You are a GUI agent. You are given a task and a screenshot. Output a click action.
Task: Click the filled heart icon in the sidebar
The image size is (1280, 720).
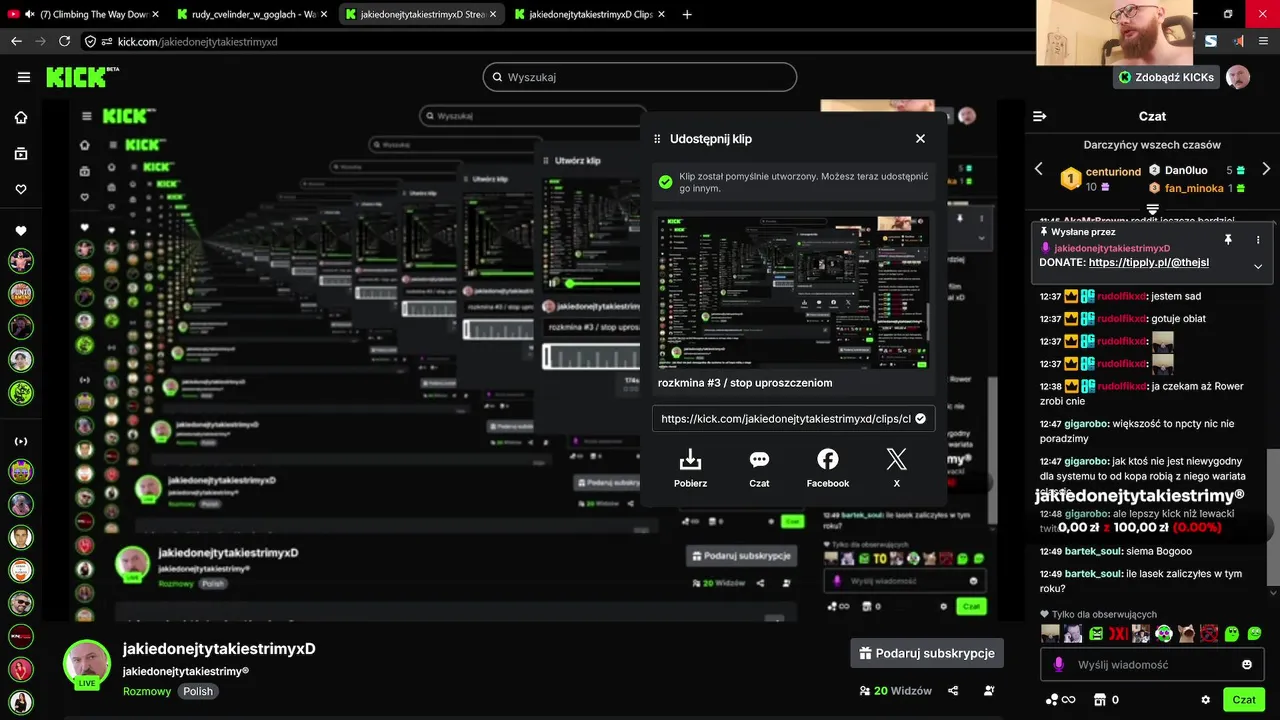click(x=21, y=231)
